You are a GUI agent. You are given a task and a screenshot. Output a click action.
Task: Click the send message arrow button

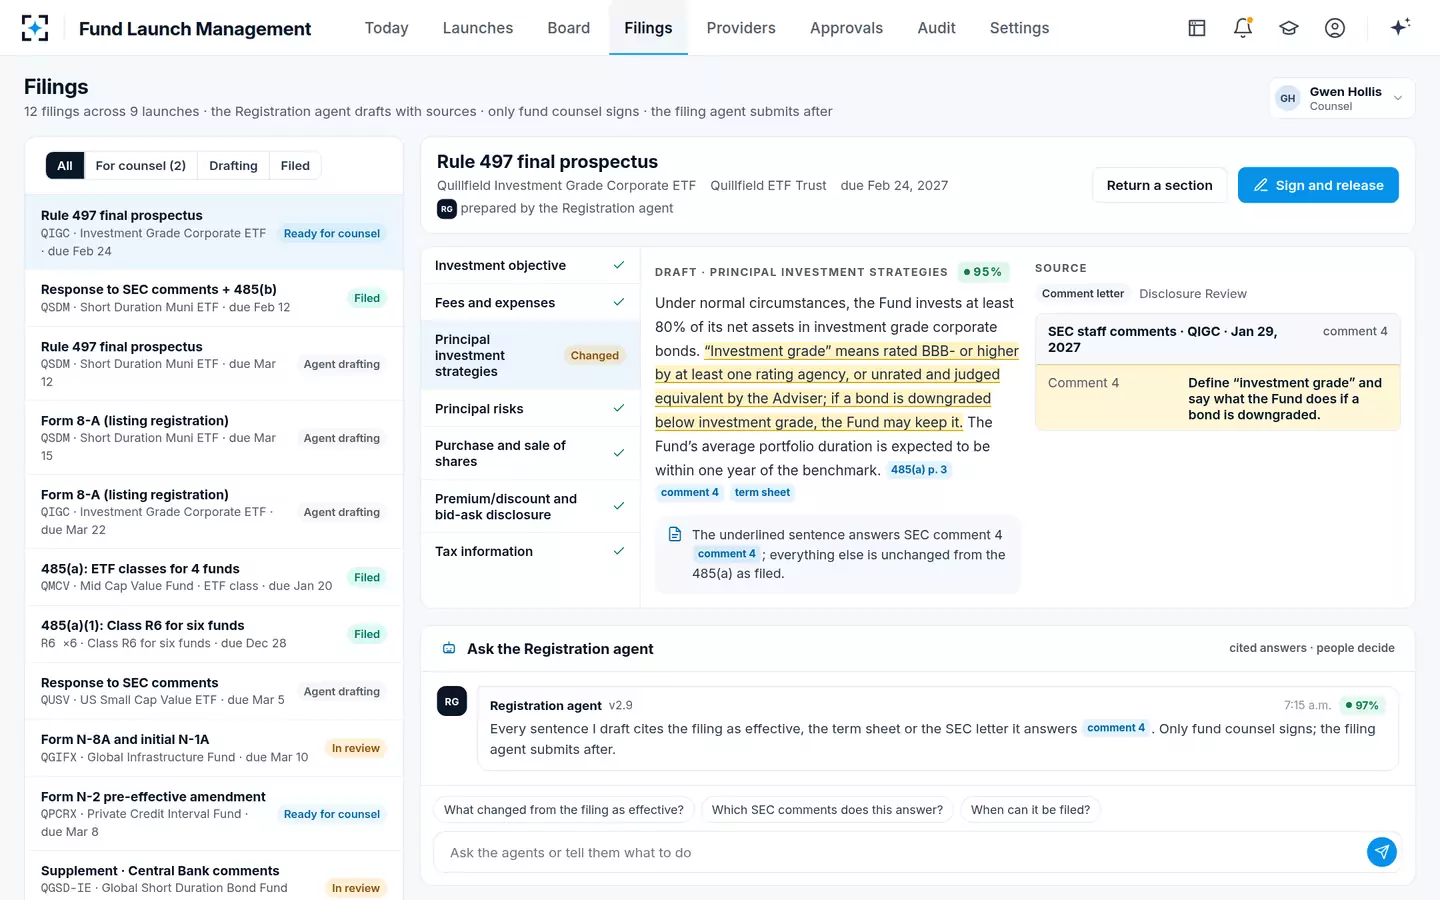(x=1382, y=852)
